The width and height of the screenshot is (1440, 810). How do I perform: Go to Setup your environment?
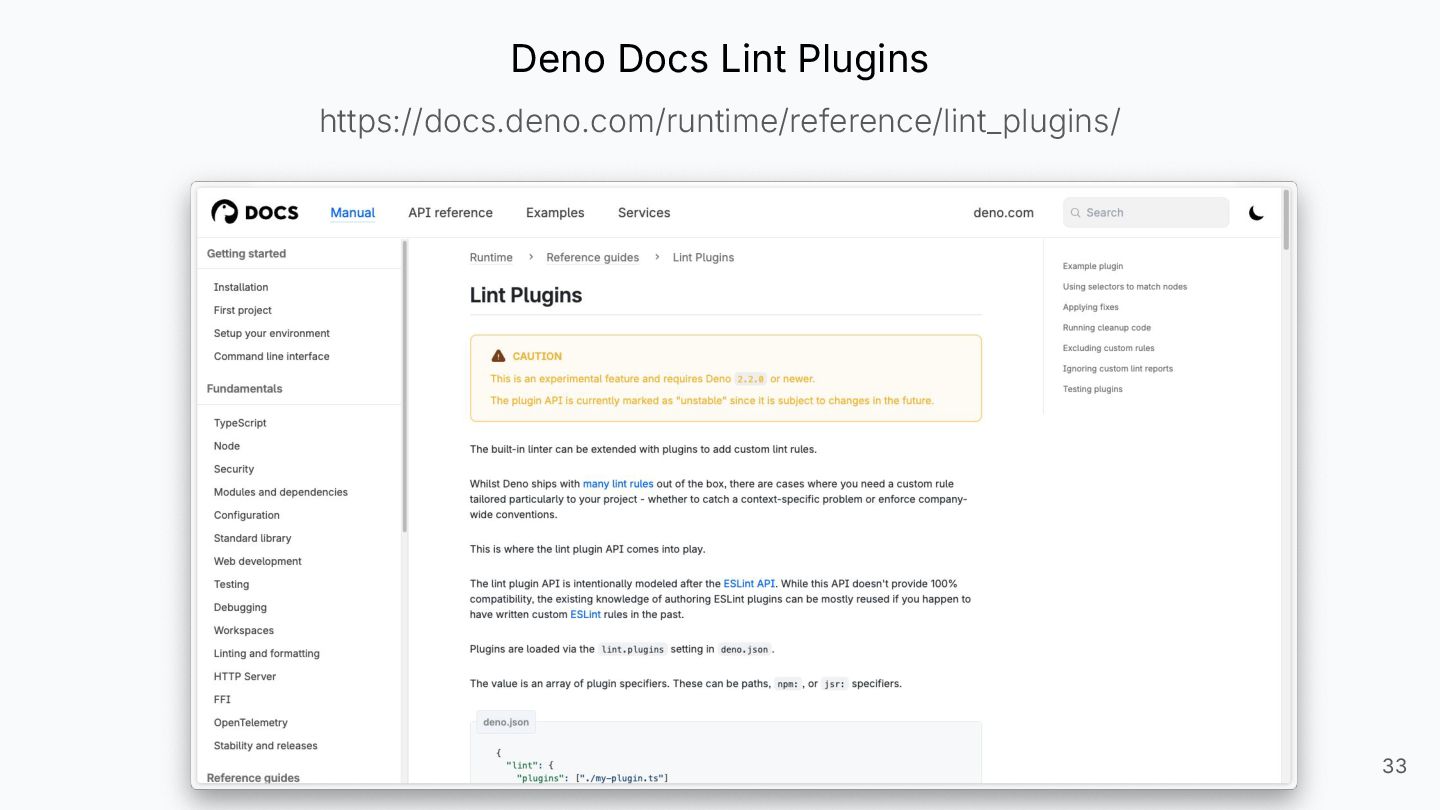click(272, 333)
